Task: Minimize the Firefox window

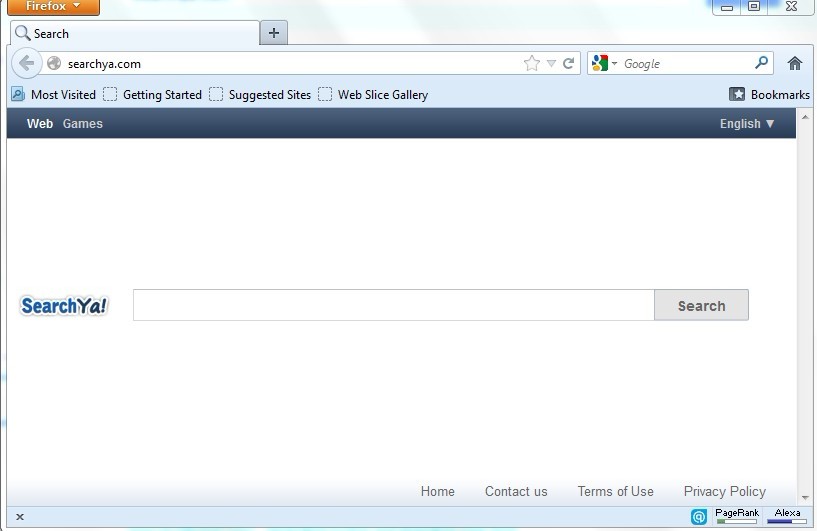Action: pyautogui.click(x=727, y=7)
